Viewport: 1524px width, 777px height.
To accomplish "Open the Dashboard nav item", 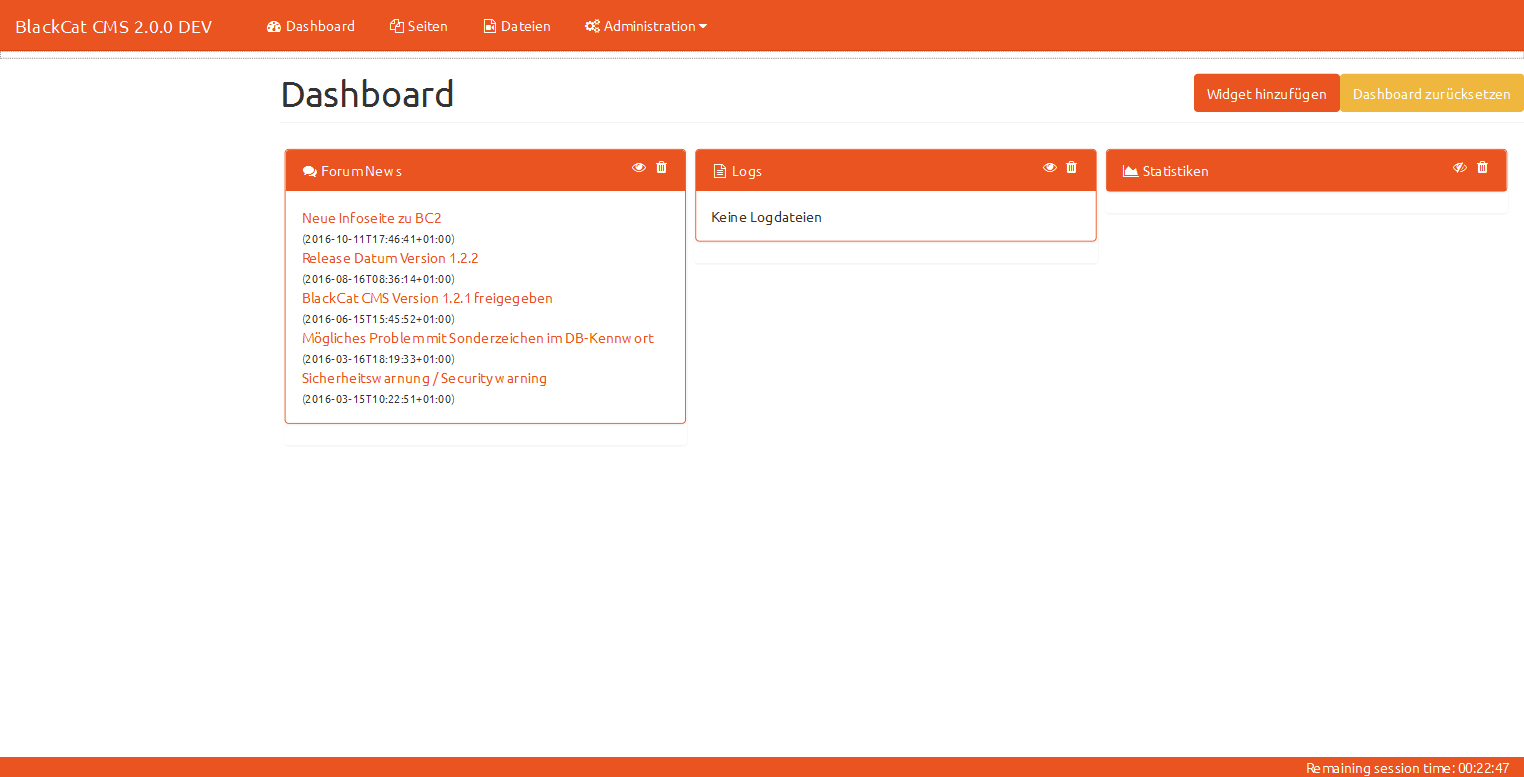I will pos(311,26).
